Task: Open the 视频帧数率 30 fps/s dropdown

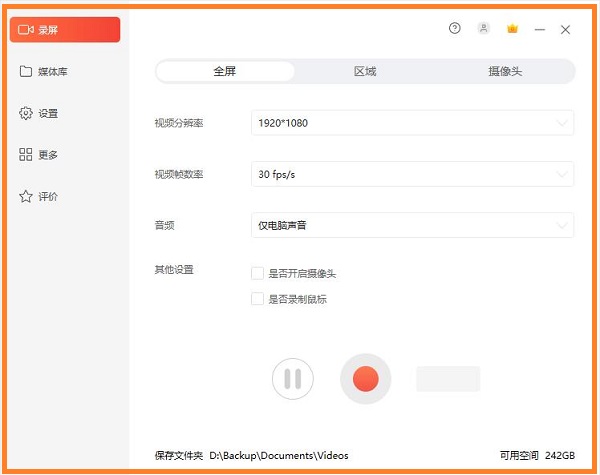Action: point(411,174)
